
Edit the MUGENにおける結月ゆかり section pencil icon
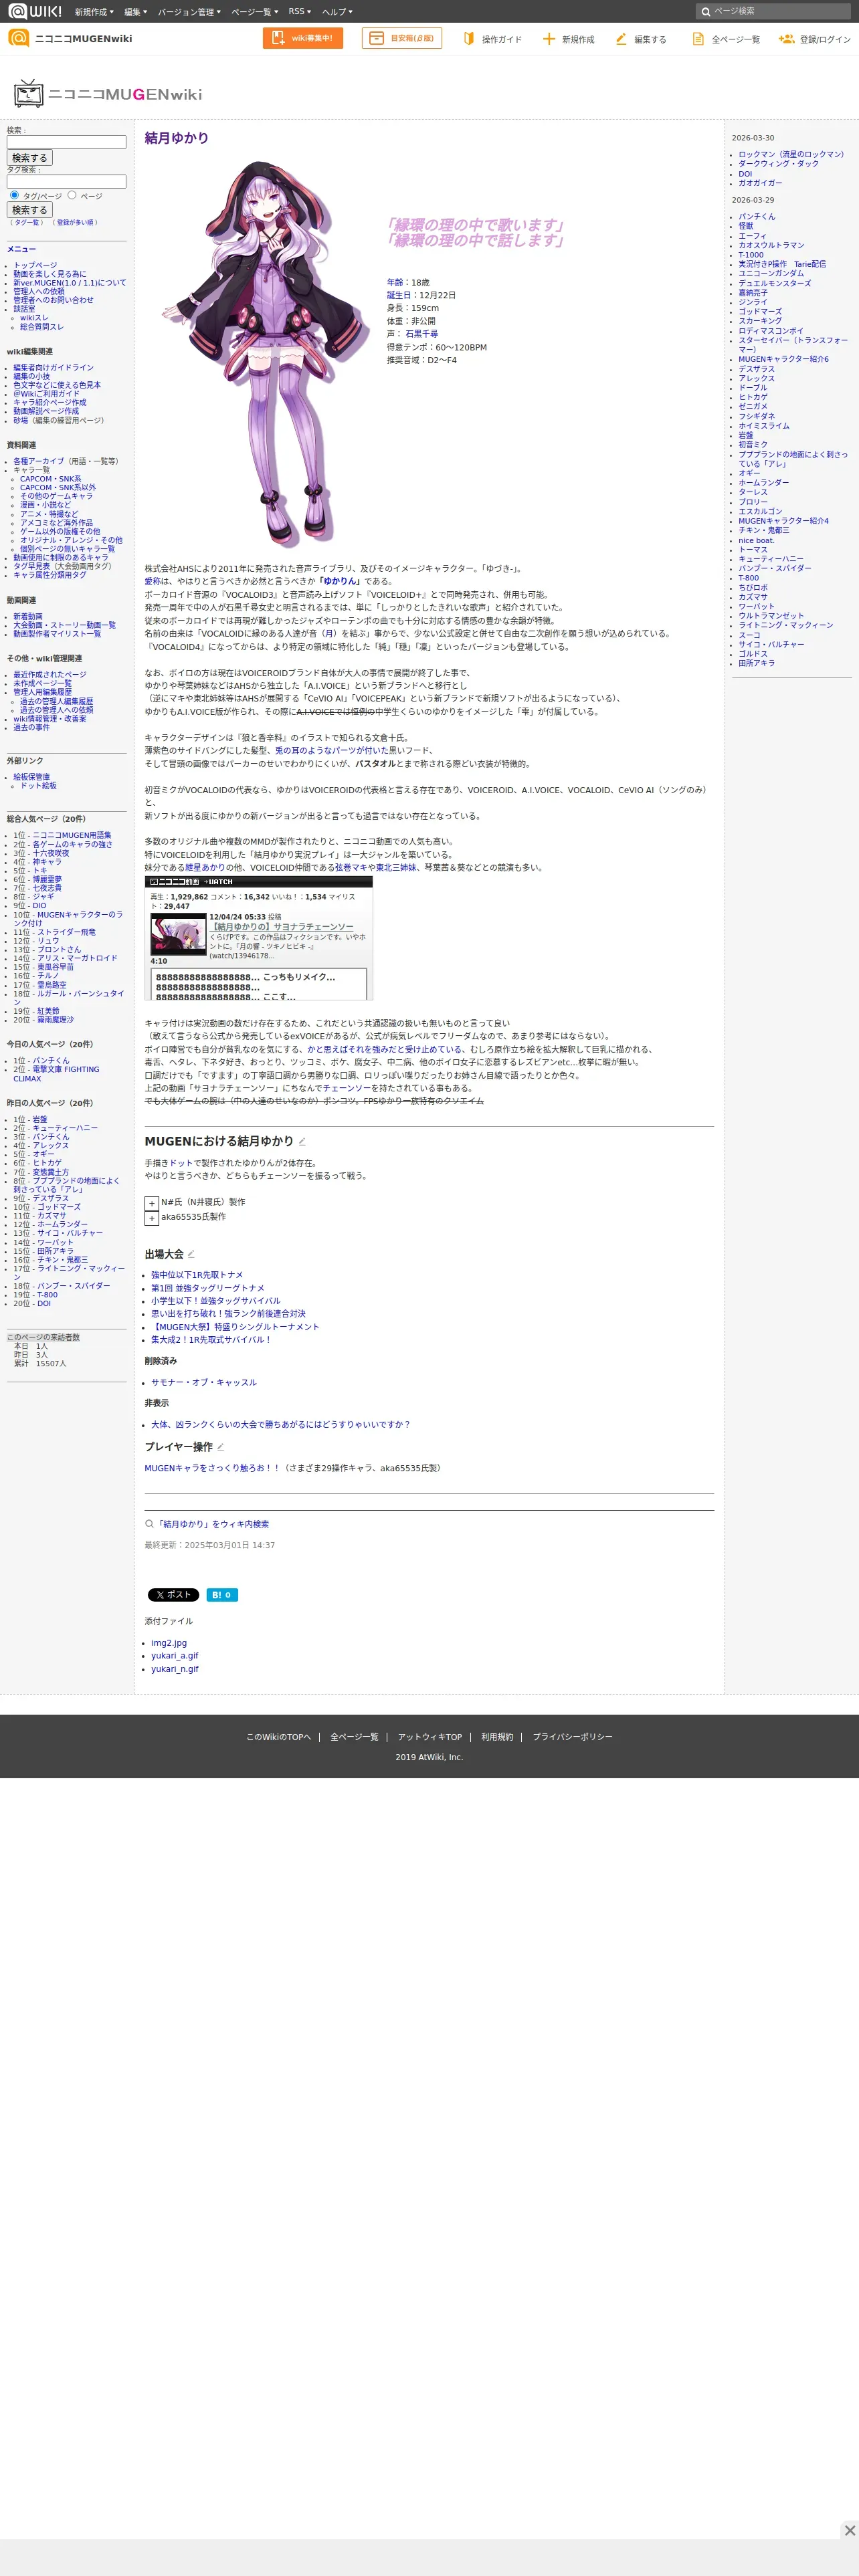(x=302, y=1141)
